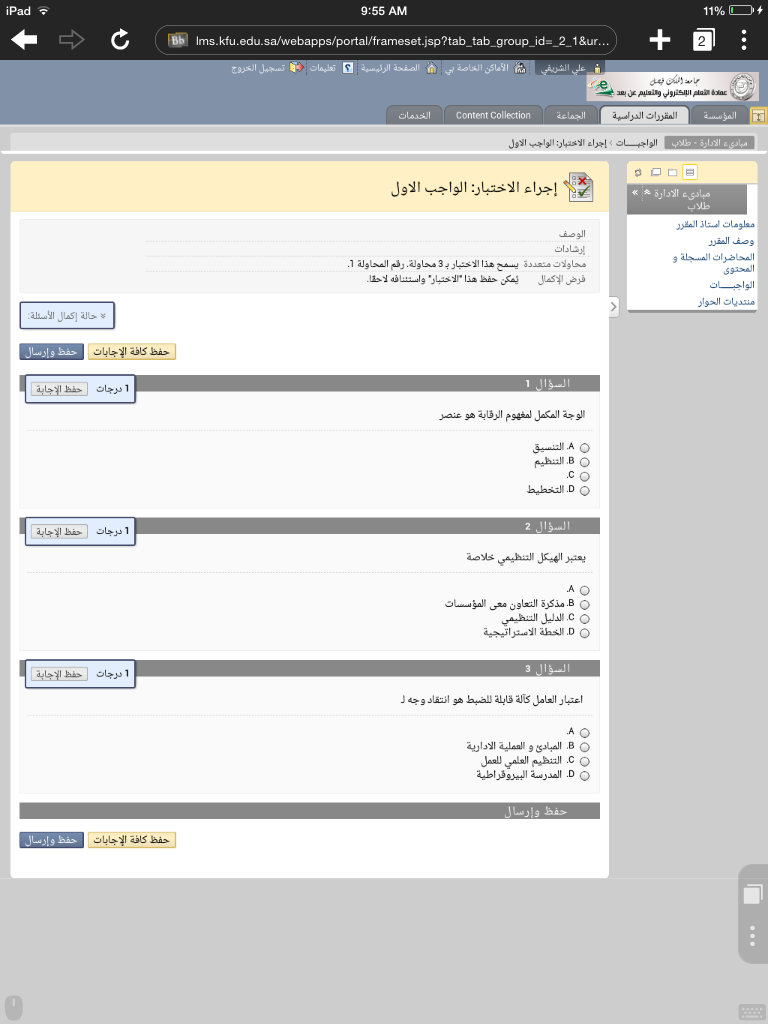Tap the browser back arrow

click(24, 40)
